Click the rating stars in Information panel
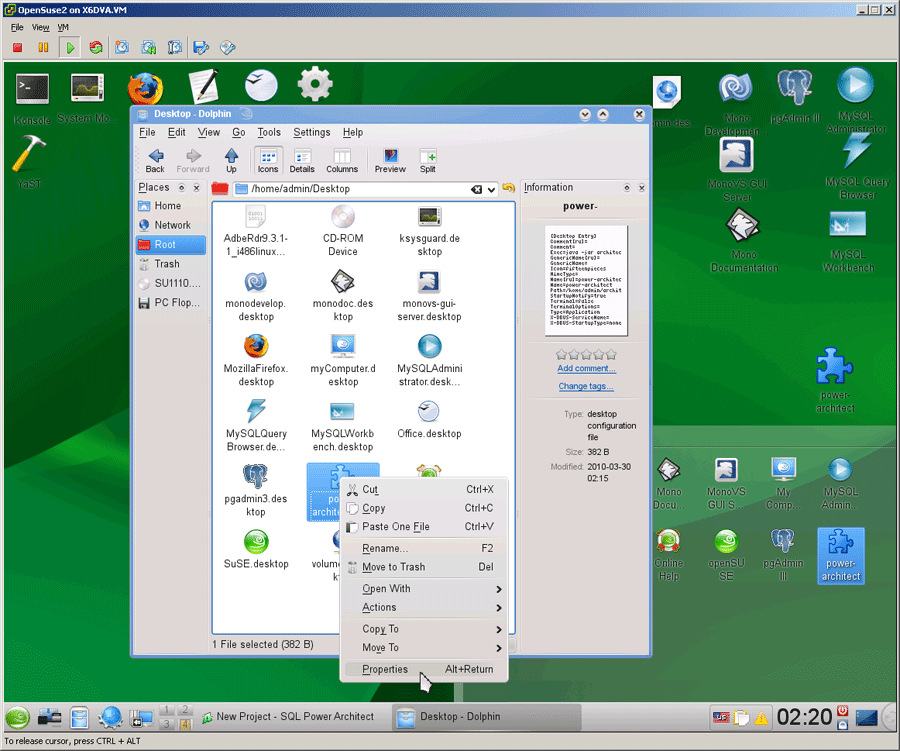This screenshot has height=751, width=900. [586, 354]
